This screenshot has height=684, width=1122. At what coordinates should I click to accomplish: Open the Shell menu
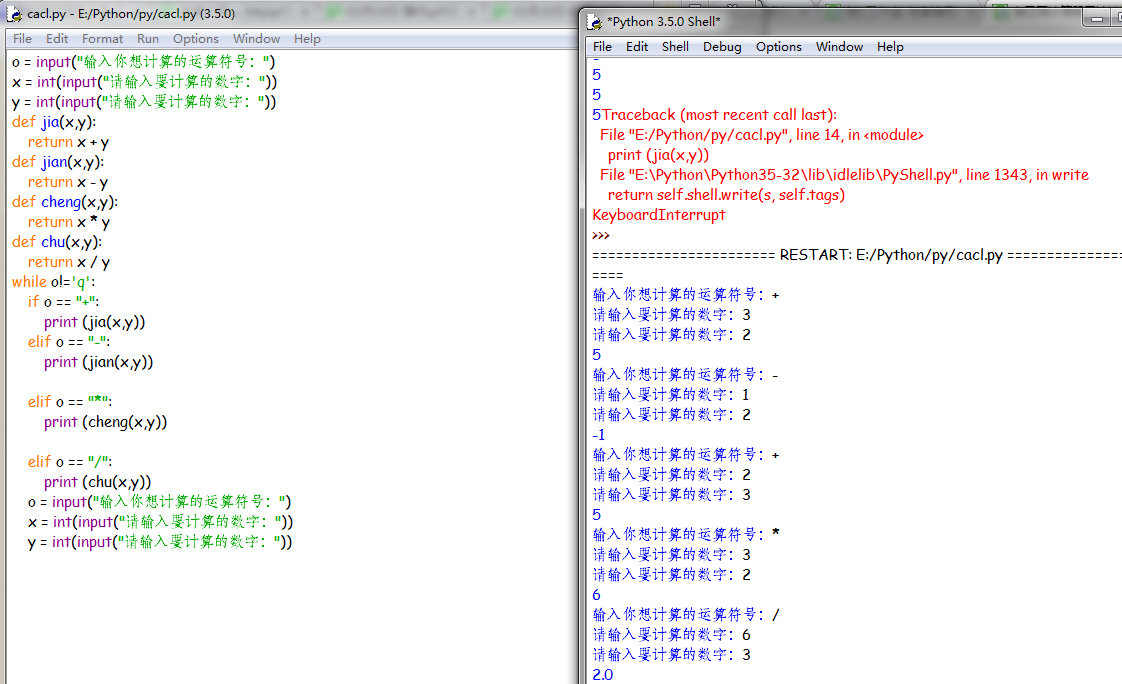pos(675,47)
